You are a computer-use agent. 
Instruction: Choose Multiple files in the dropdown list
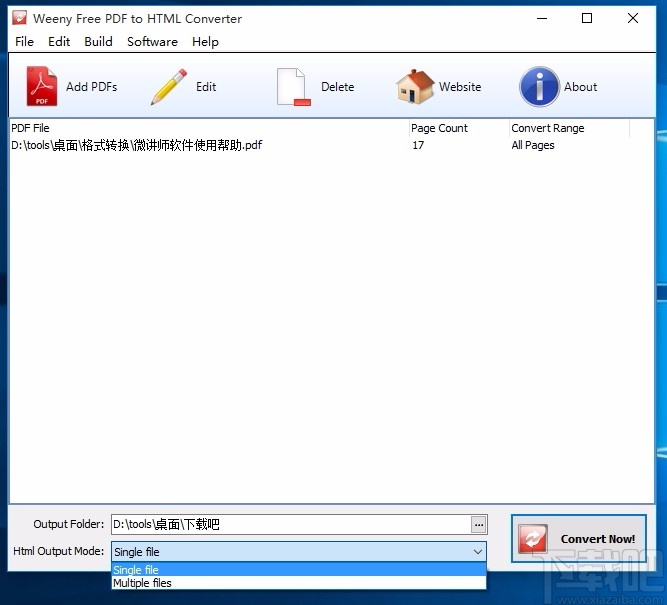pyautogui.click(x=299, y=583)
